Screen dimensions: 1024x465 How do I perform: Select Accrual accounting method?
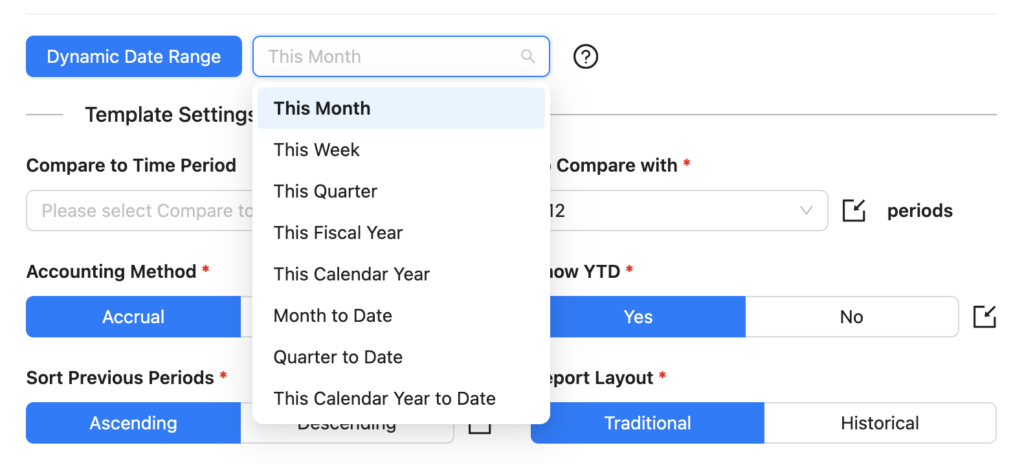(x=133, y=317)
